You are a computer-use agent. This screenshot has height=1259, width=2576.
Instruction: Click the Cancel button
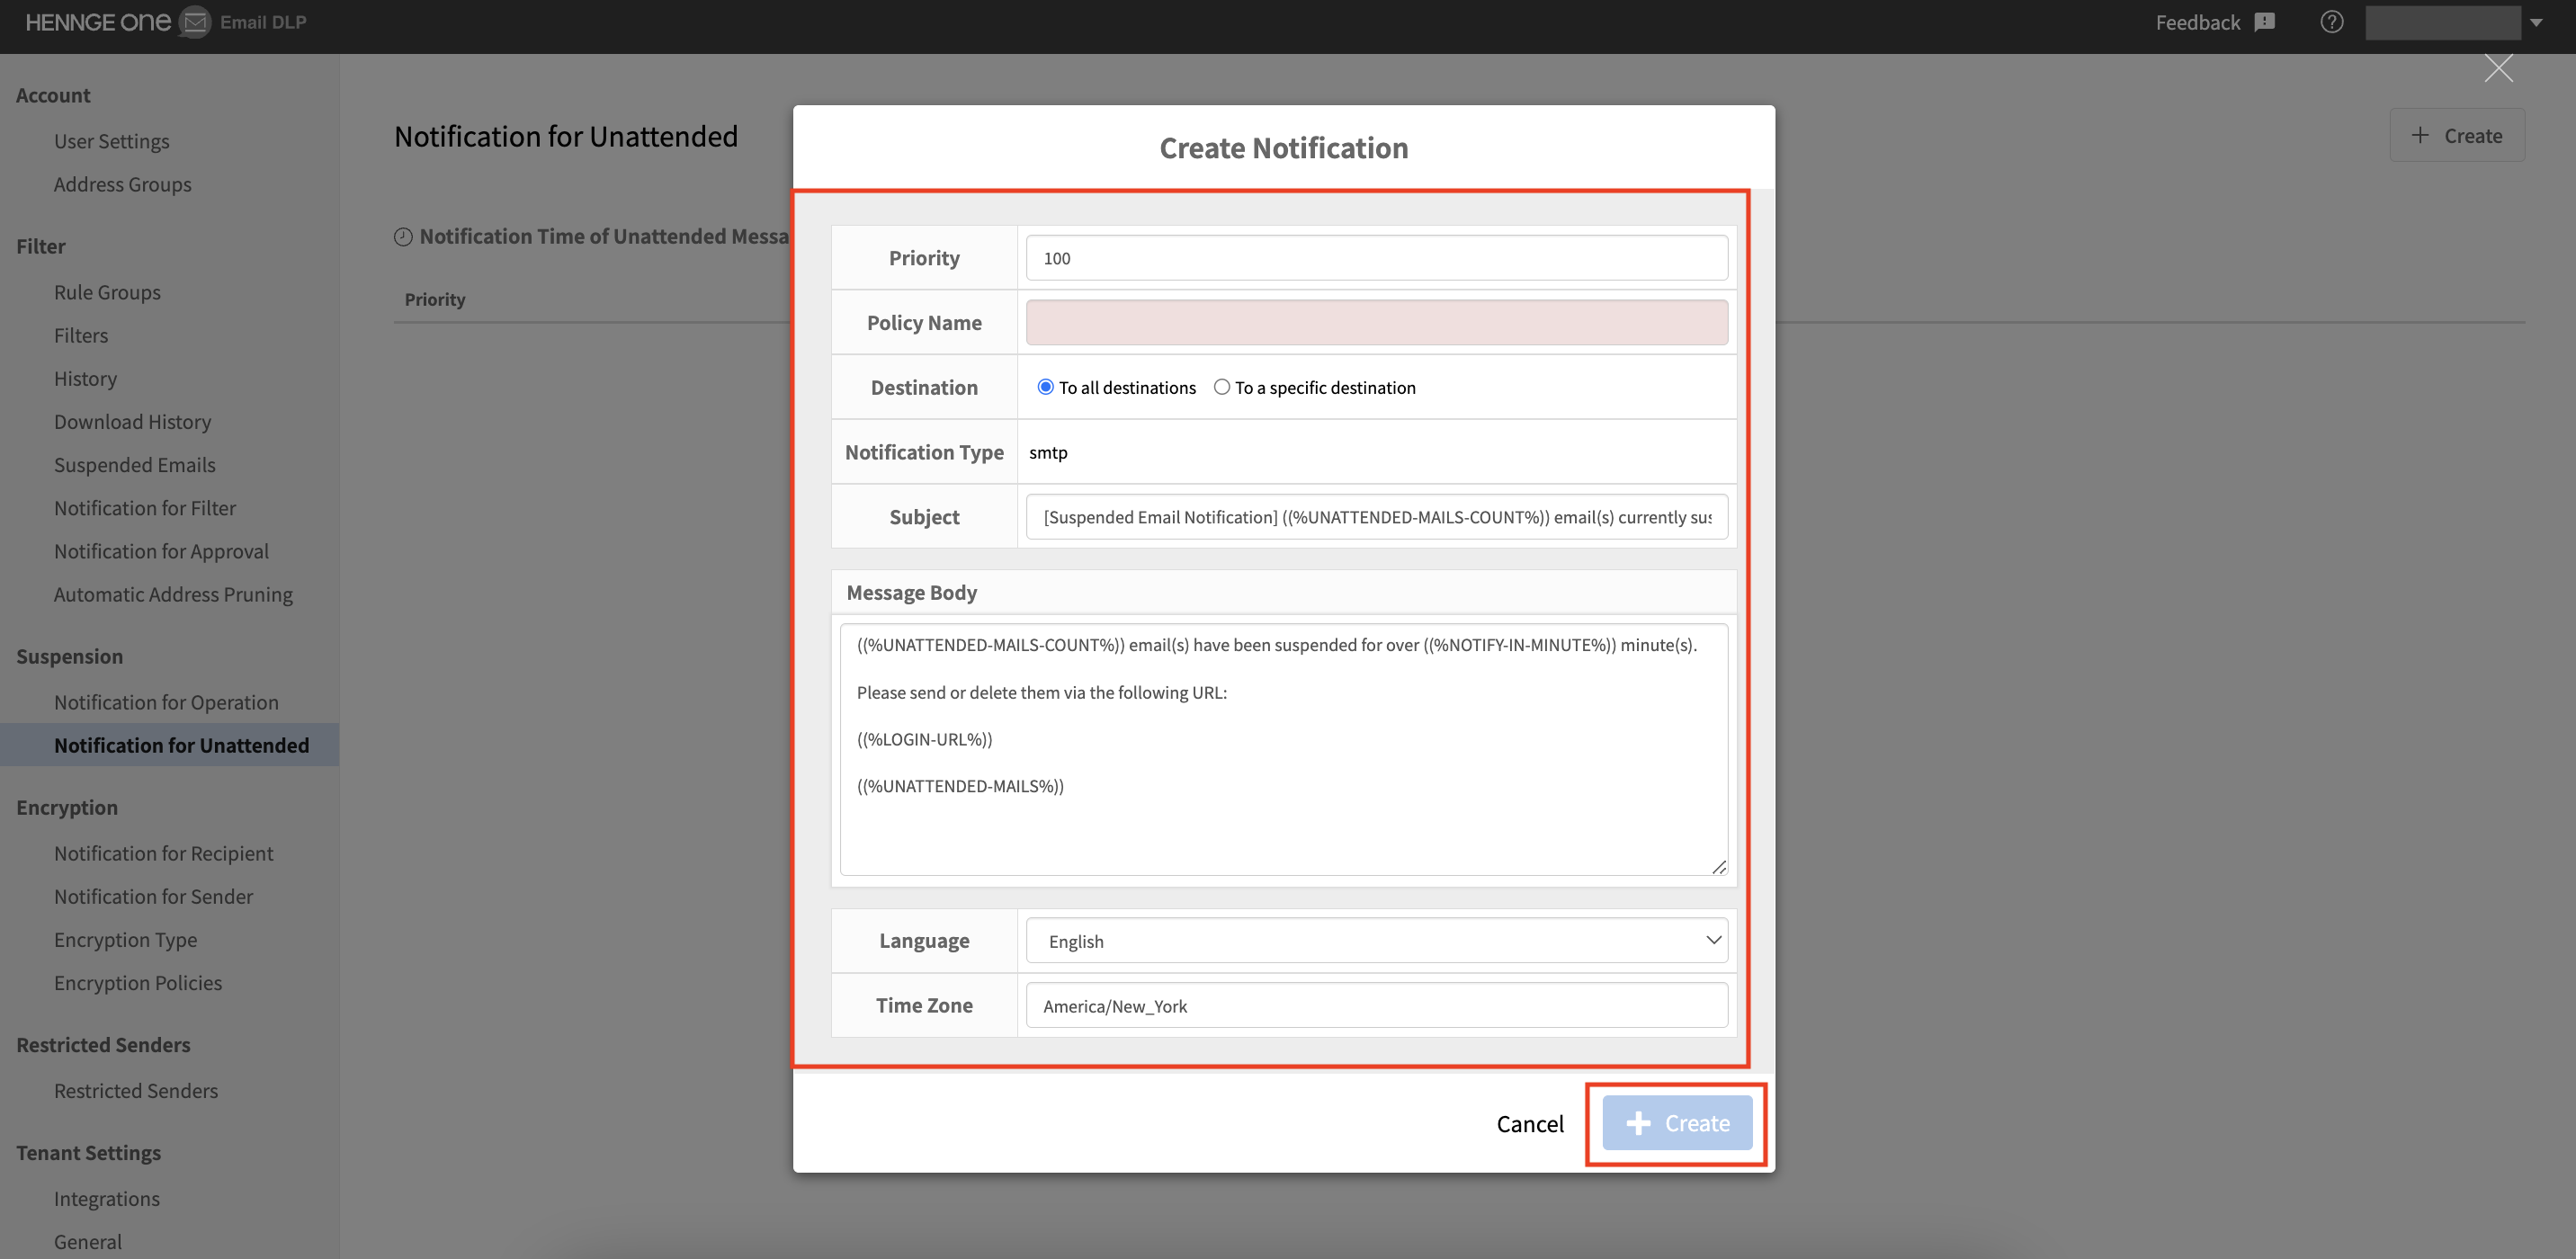pyautogui.click(x=1530, y=1123)
